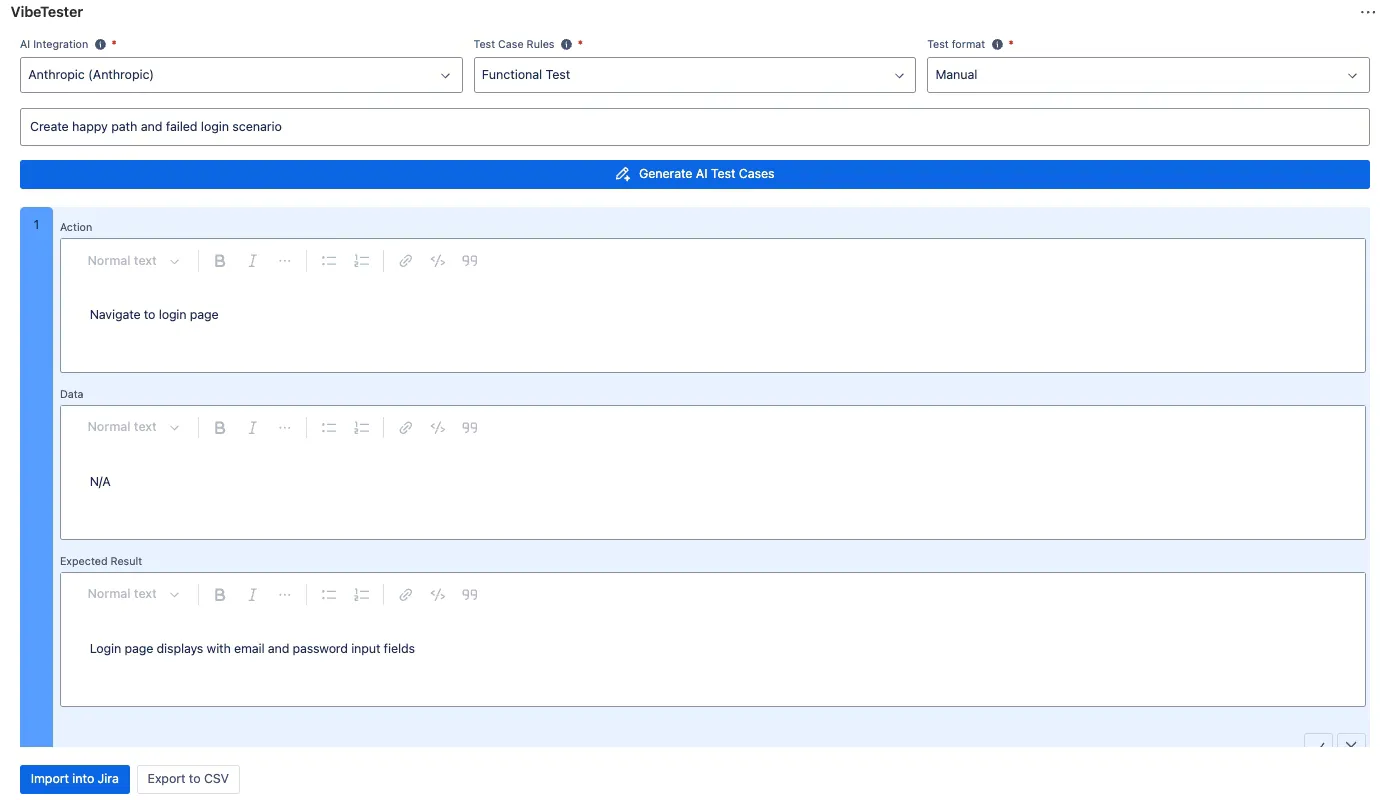1400x800 pixels.
Task: Insert bullet list in the Action editor
Action: pos(329,261)
